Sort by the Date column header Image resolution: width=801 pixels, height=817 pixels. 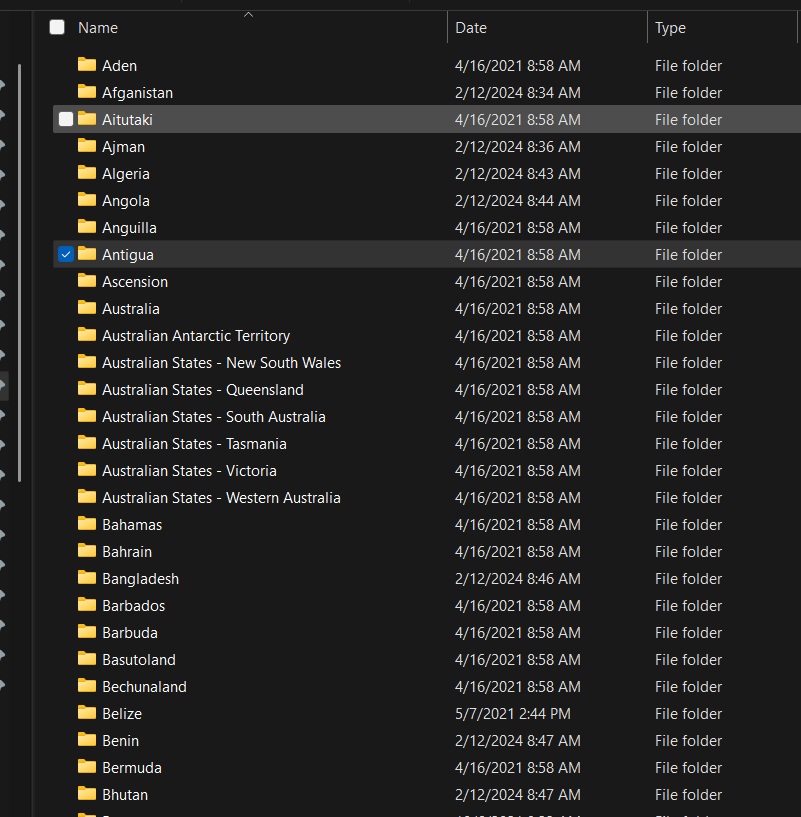(x=471, y=28)
